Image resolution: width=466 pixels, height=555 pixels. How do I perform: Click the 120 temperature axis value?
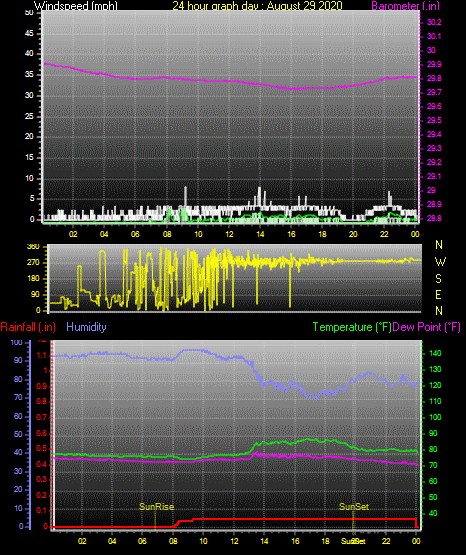(x=435, y=385)
